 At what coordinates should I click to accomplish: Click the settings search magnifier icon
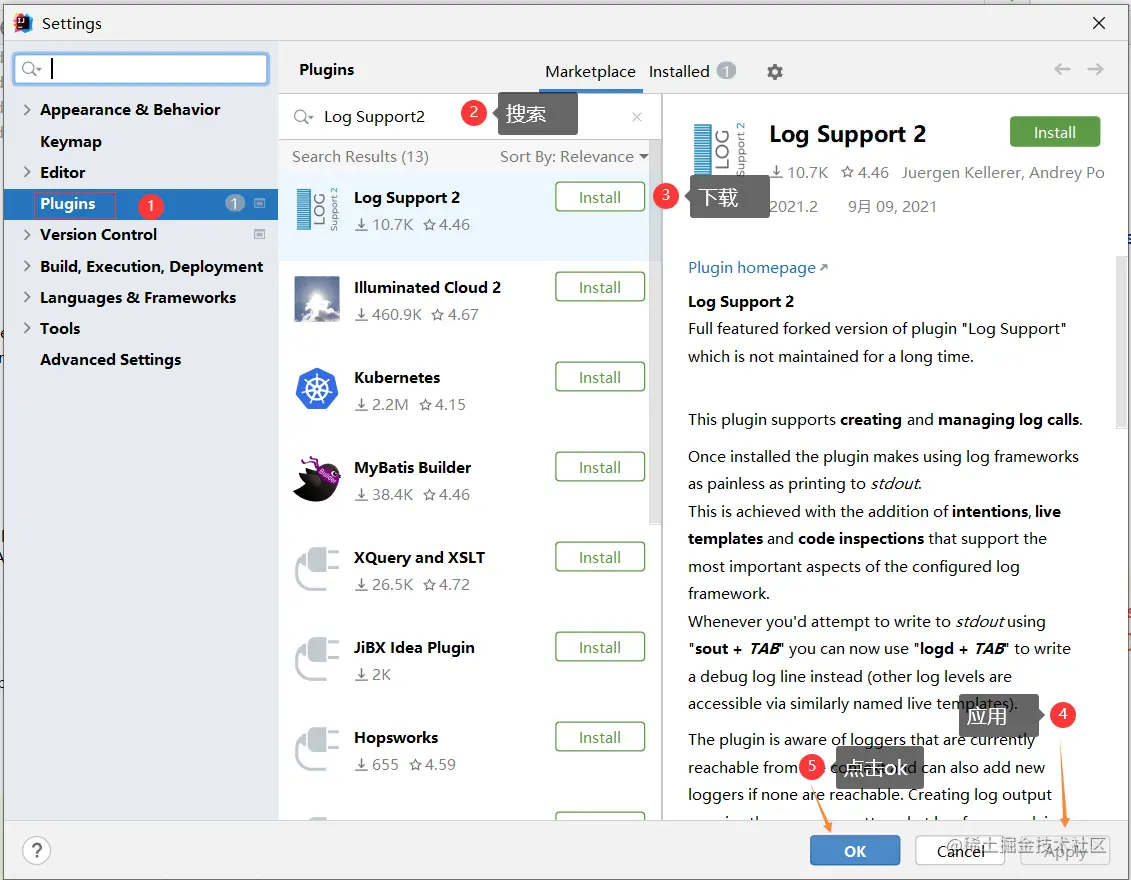pyautogui.click(x=30, y=69)
